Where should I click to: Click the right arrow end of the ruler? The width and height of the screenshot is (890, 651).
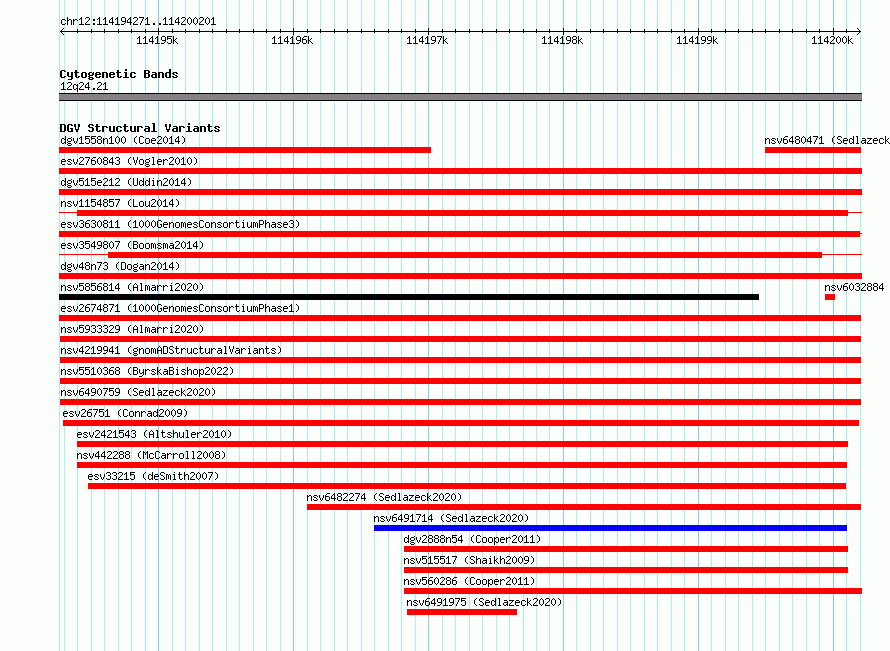pyautogui.click(x=859, y=31)
